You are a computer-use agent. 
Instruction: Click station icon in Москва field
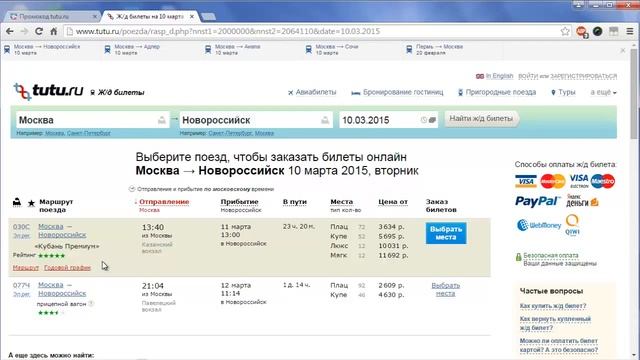tap(162, 120)
